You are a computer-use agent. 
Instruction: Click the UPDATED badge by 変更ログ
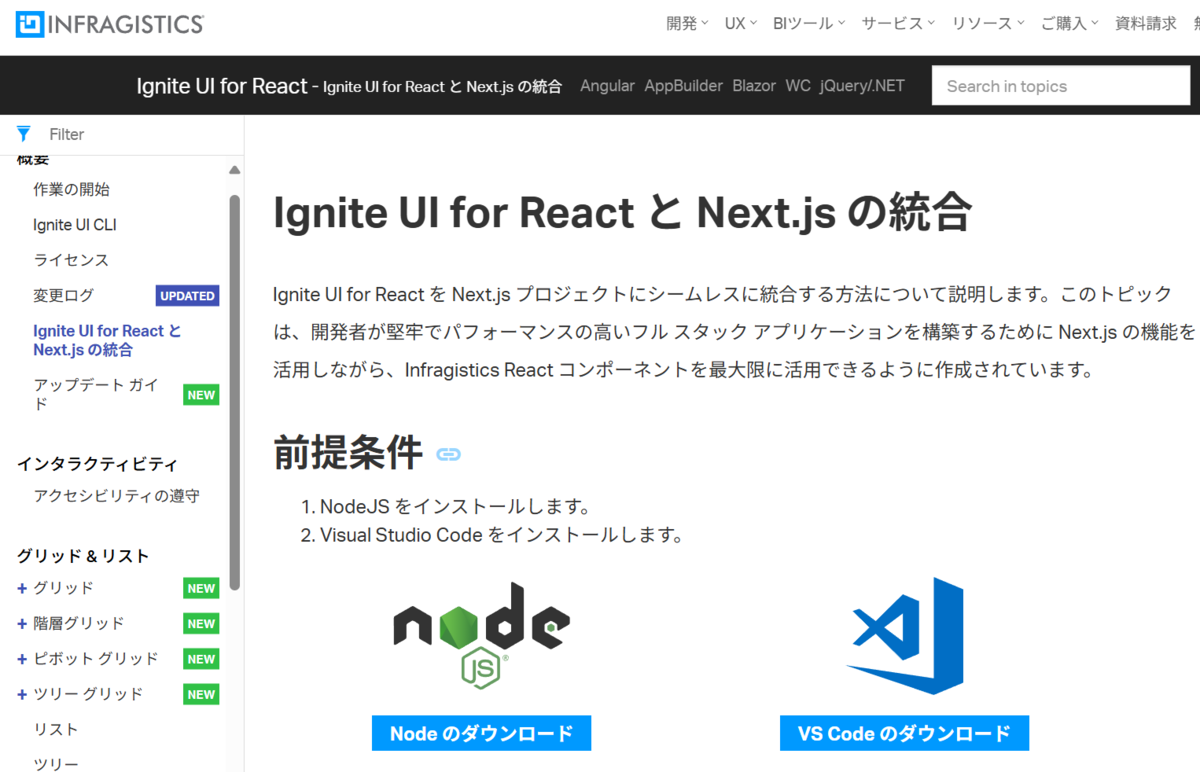[187, 296]
